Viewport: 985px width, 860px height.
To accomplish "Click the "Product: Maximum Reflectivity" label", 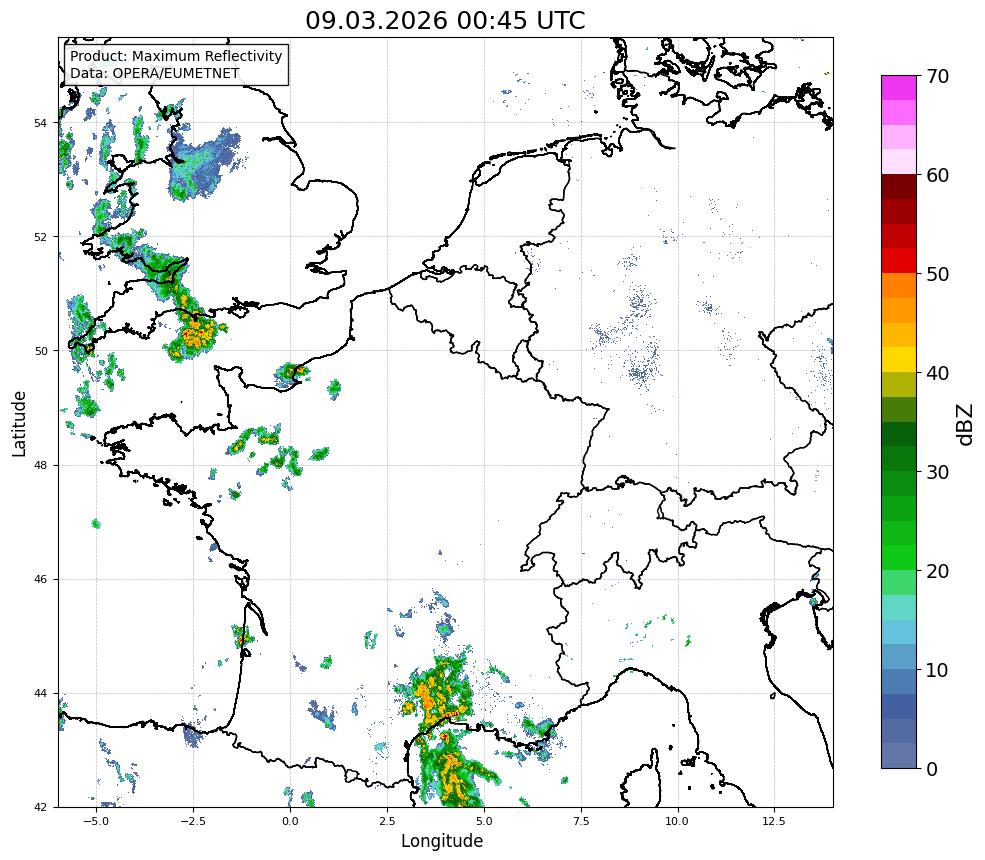I will coord(177,57).
